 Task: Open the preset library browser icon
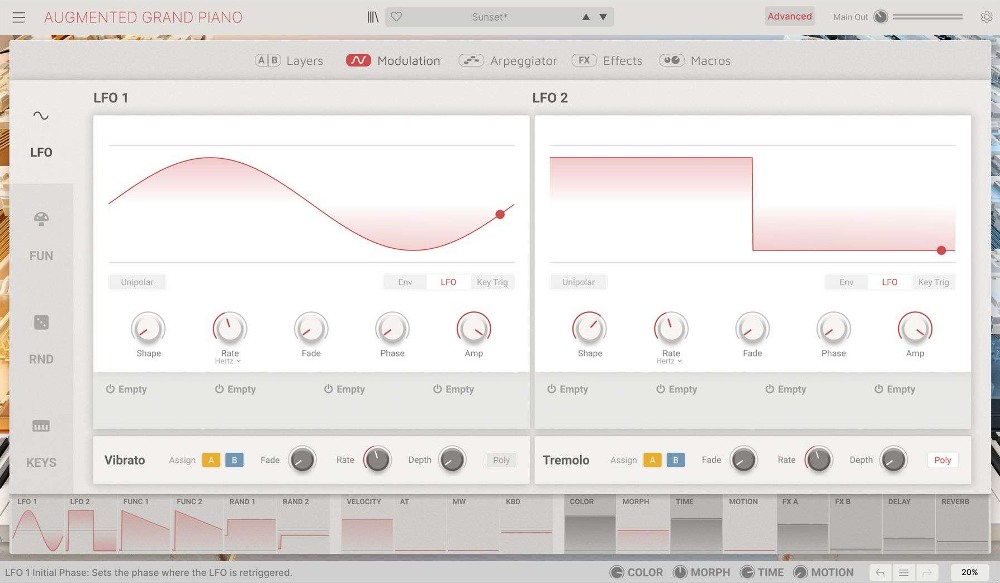point(374,16)
